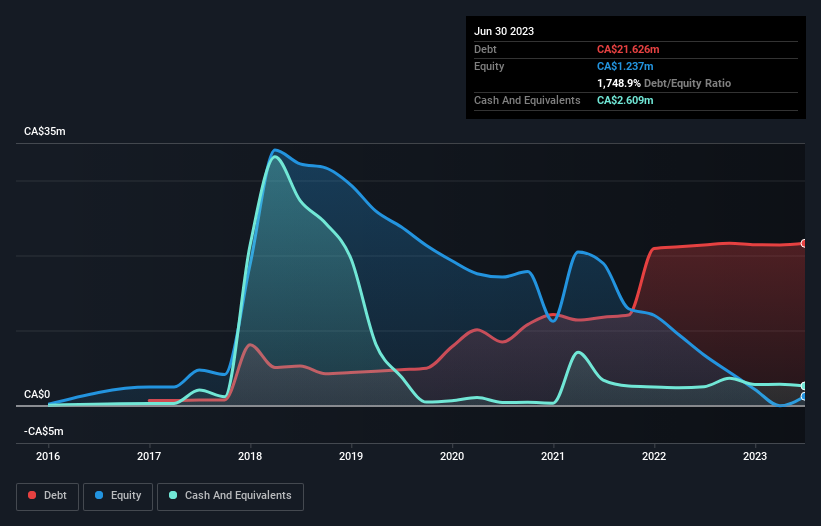
Task: Click the 1,748.9% Debt/Equity Ratio text
Action: click(x=664, y=83)
